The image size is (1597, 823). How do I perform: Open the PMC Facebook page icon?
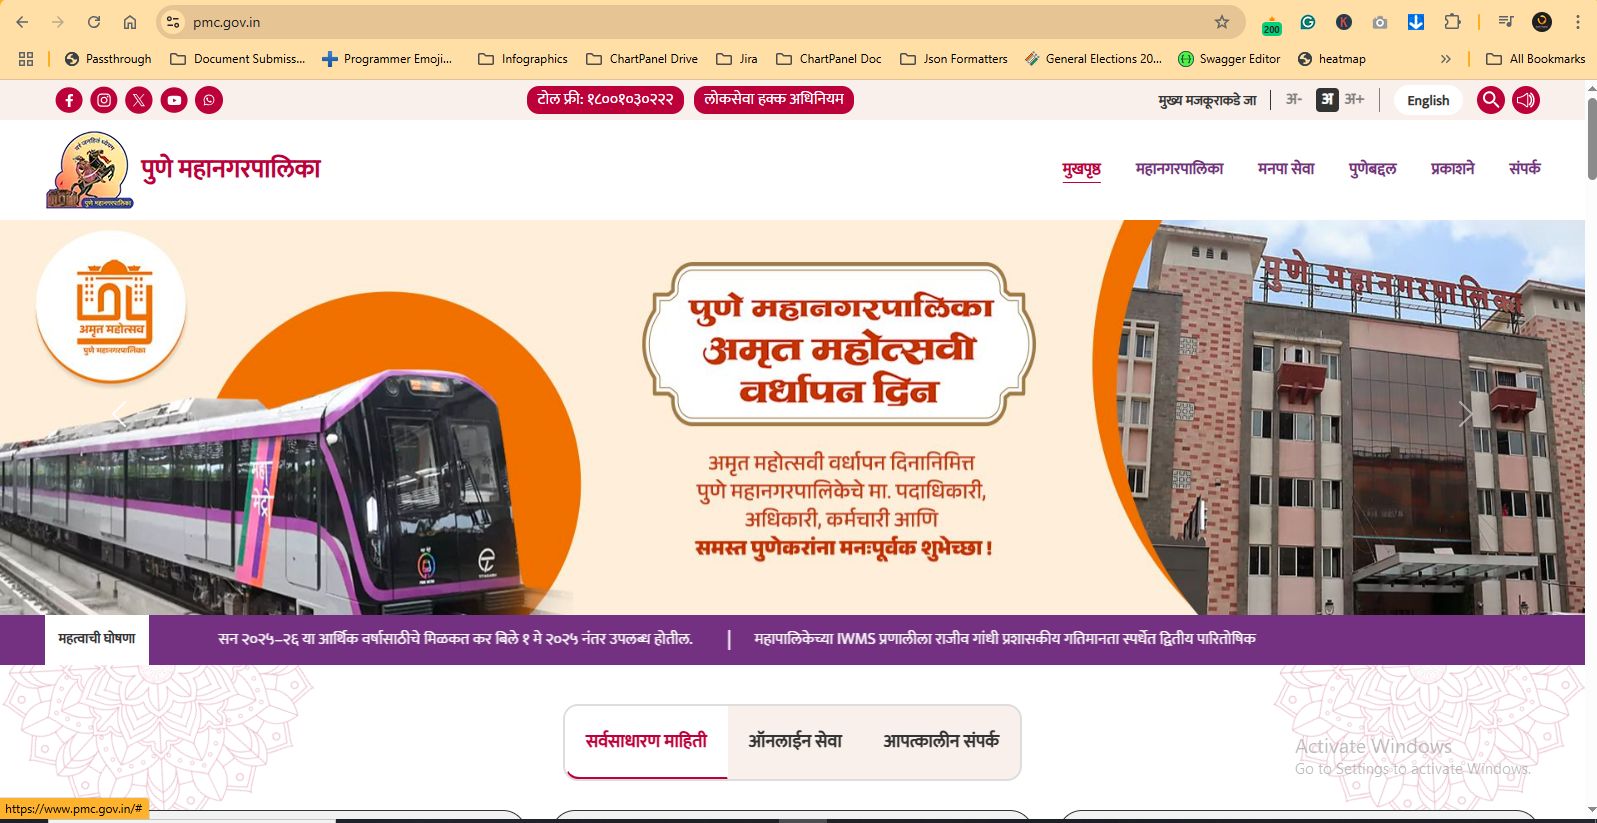click(x=69, y=100)
